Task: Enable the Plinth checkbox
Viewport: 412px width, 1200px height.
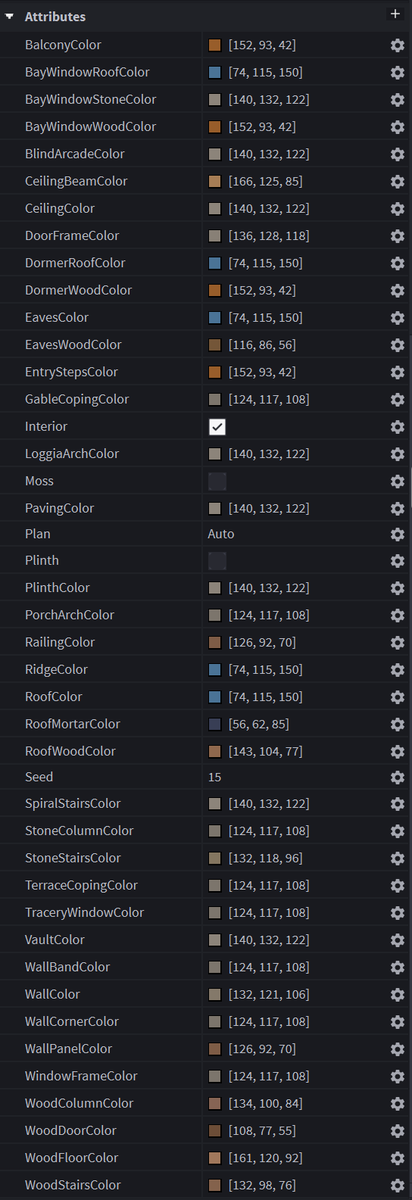Action: coord(217,561)
